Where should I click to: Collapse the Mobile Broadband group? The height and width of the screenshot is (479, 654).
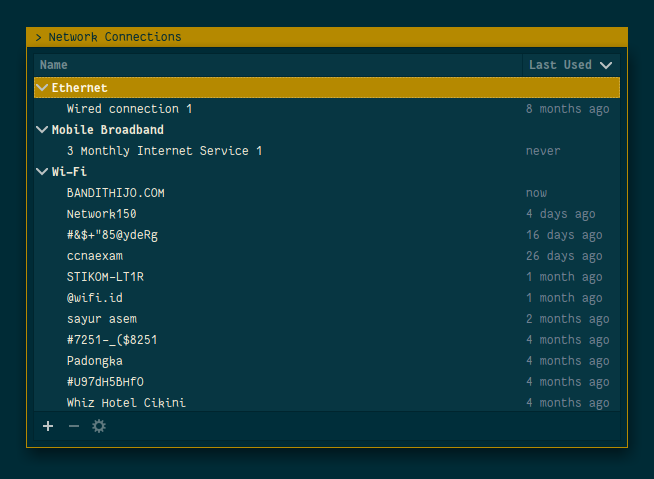click(x=42, y=130)
